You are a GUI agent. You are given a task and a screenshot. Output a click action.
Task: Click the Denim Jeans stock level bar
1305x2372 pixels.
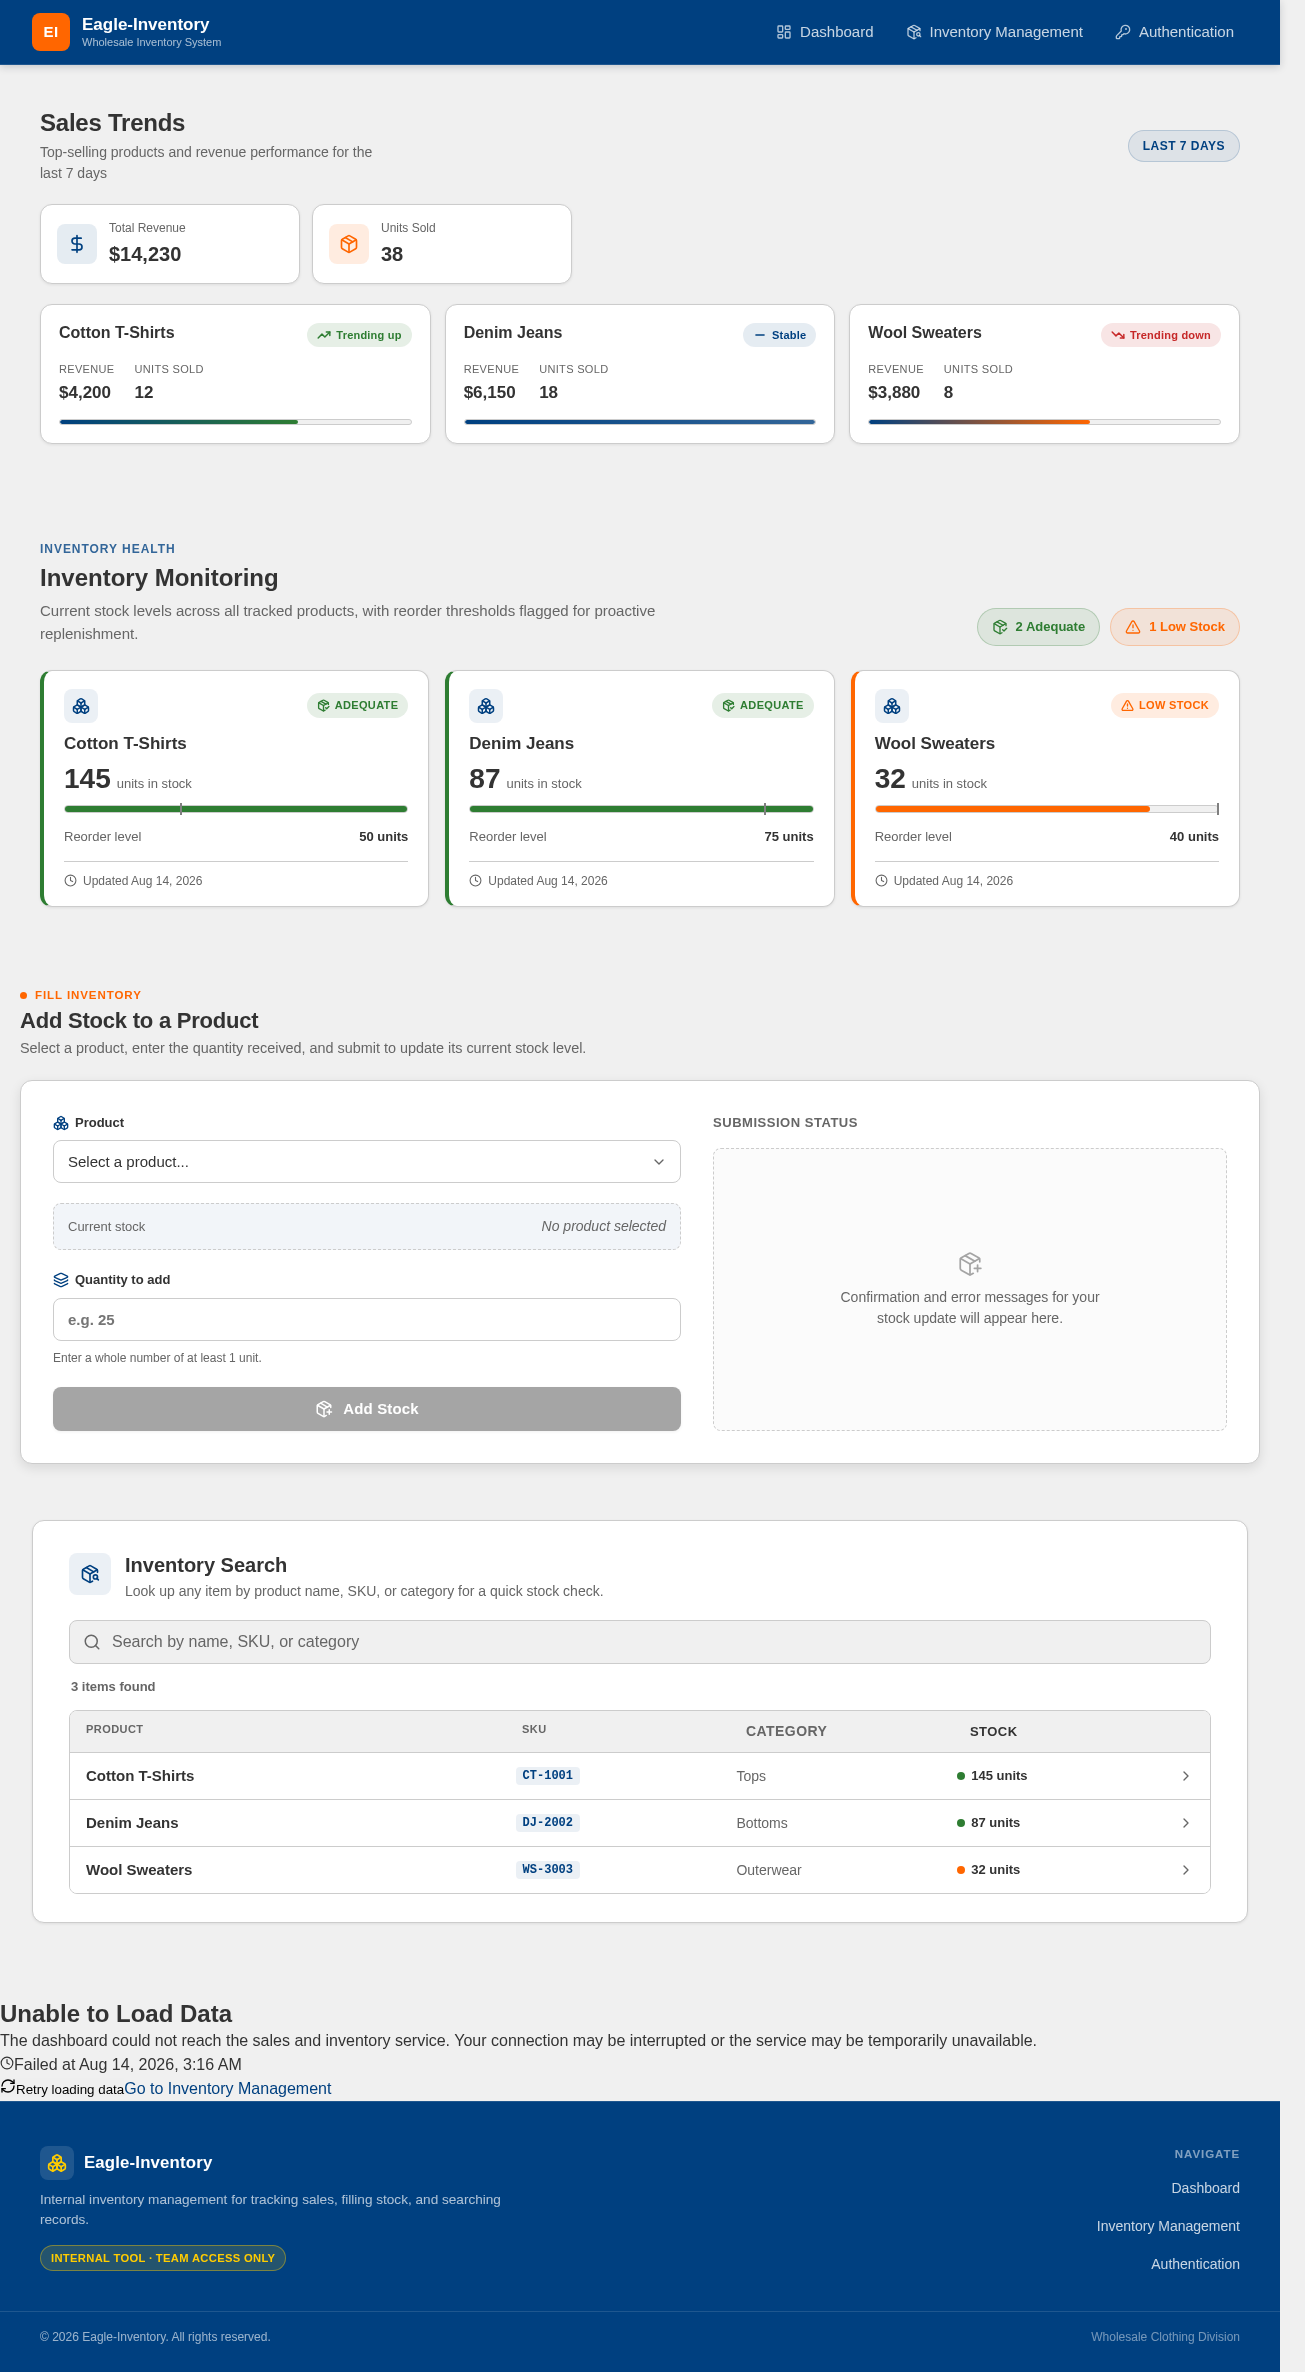(641, 809)
